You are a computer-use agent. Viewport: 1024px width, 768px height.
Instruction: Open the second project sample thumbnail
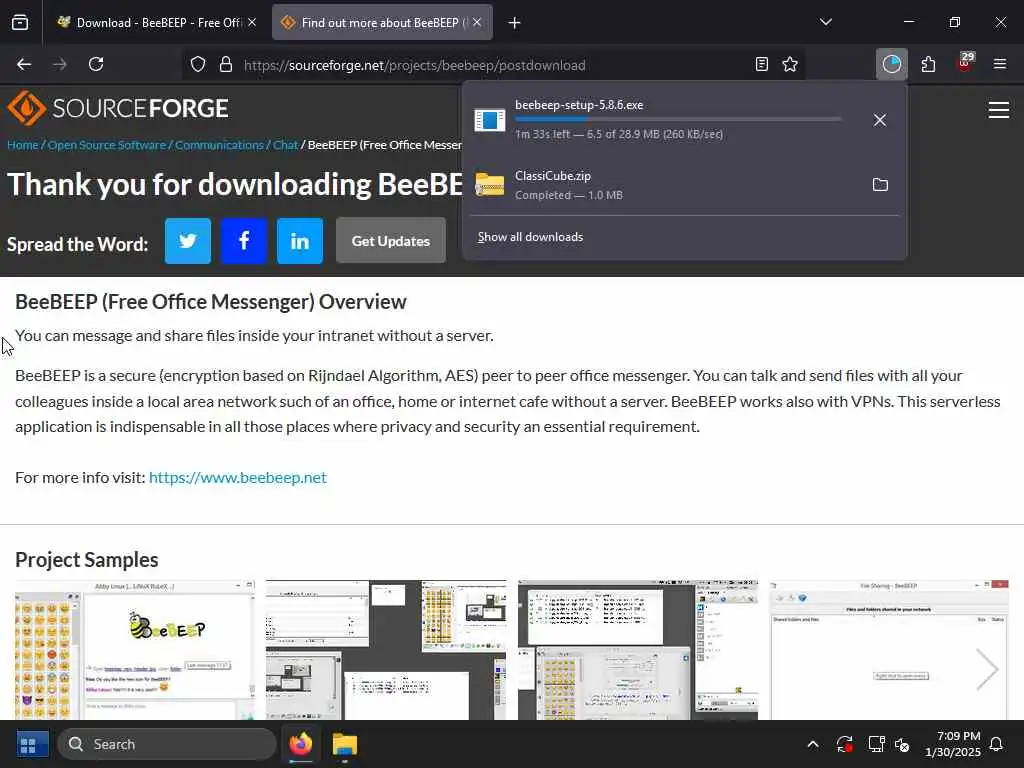(386, 650)
